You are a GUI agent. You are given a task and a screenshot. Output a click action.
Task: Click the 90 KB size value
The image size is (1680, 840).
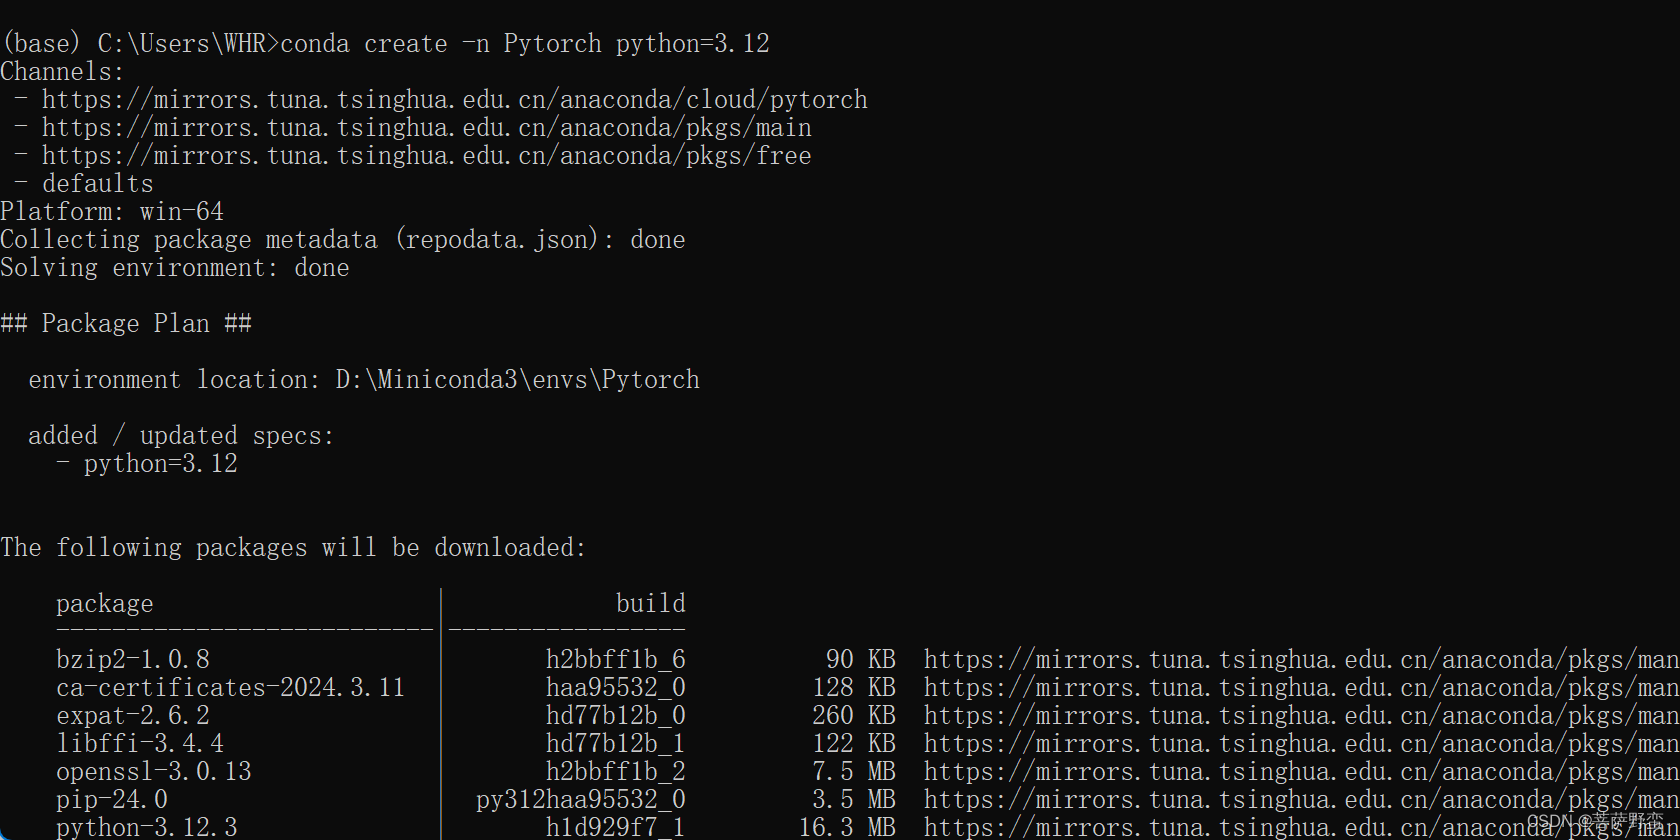[x=861, y=660]
